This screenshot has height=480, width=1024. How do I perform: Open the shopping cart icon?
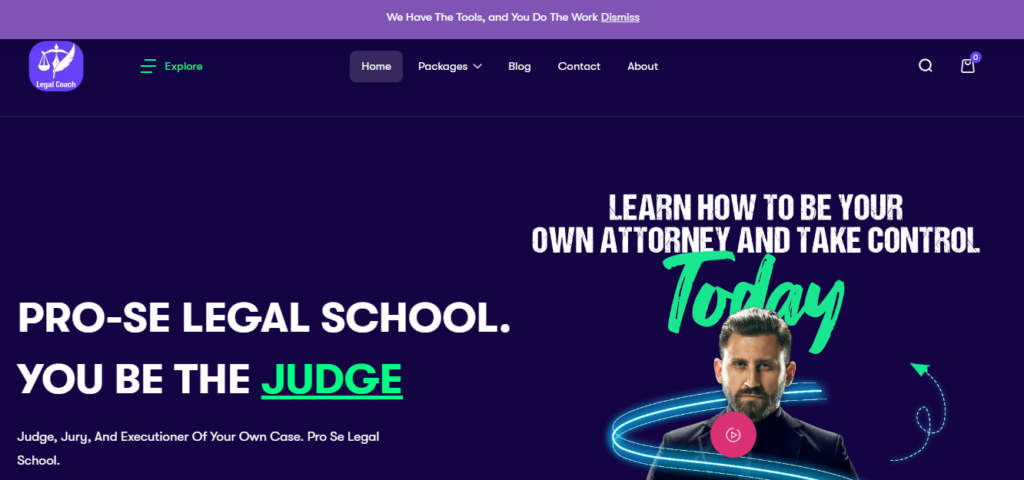968,66
